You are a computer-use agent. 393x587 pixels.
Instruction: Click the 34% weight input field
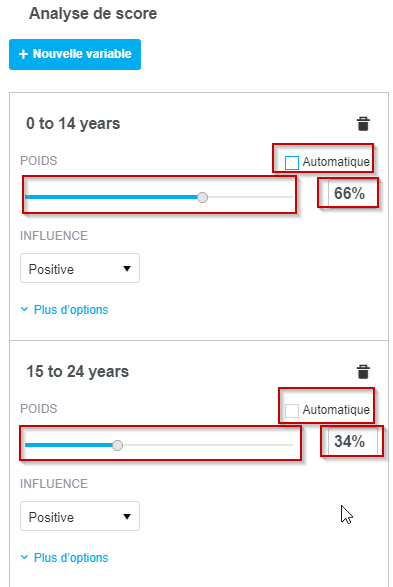pyautogui.click(x=352, y=441)
